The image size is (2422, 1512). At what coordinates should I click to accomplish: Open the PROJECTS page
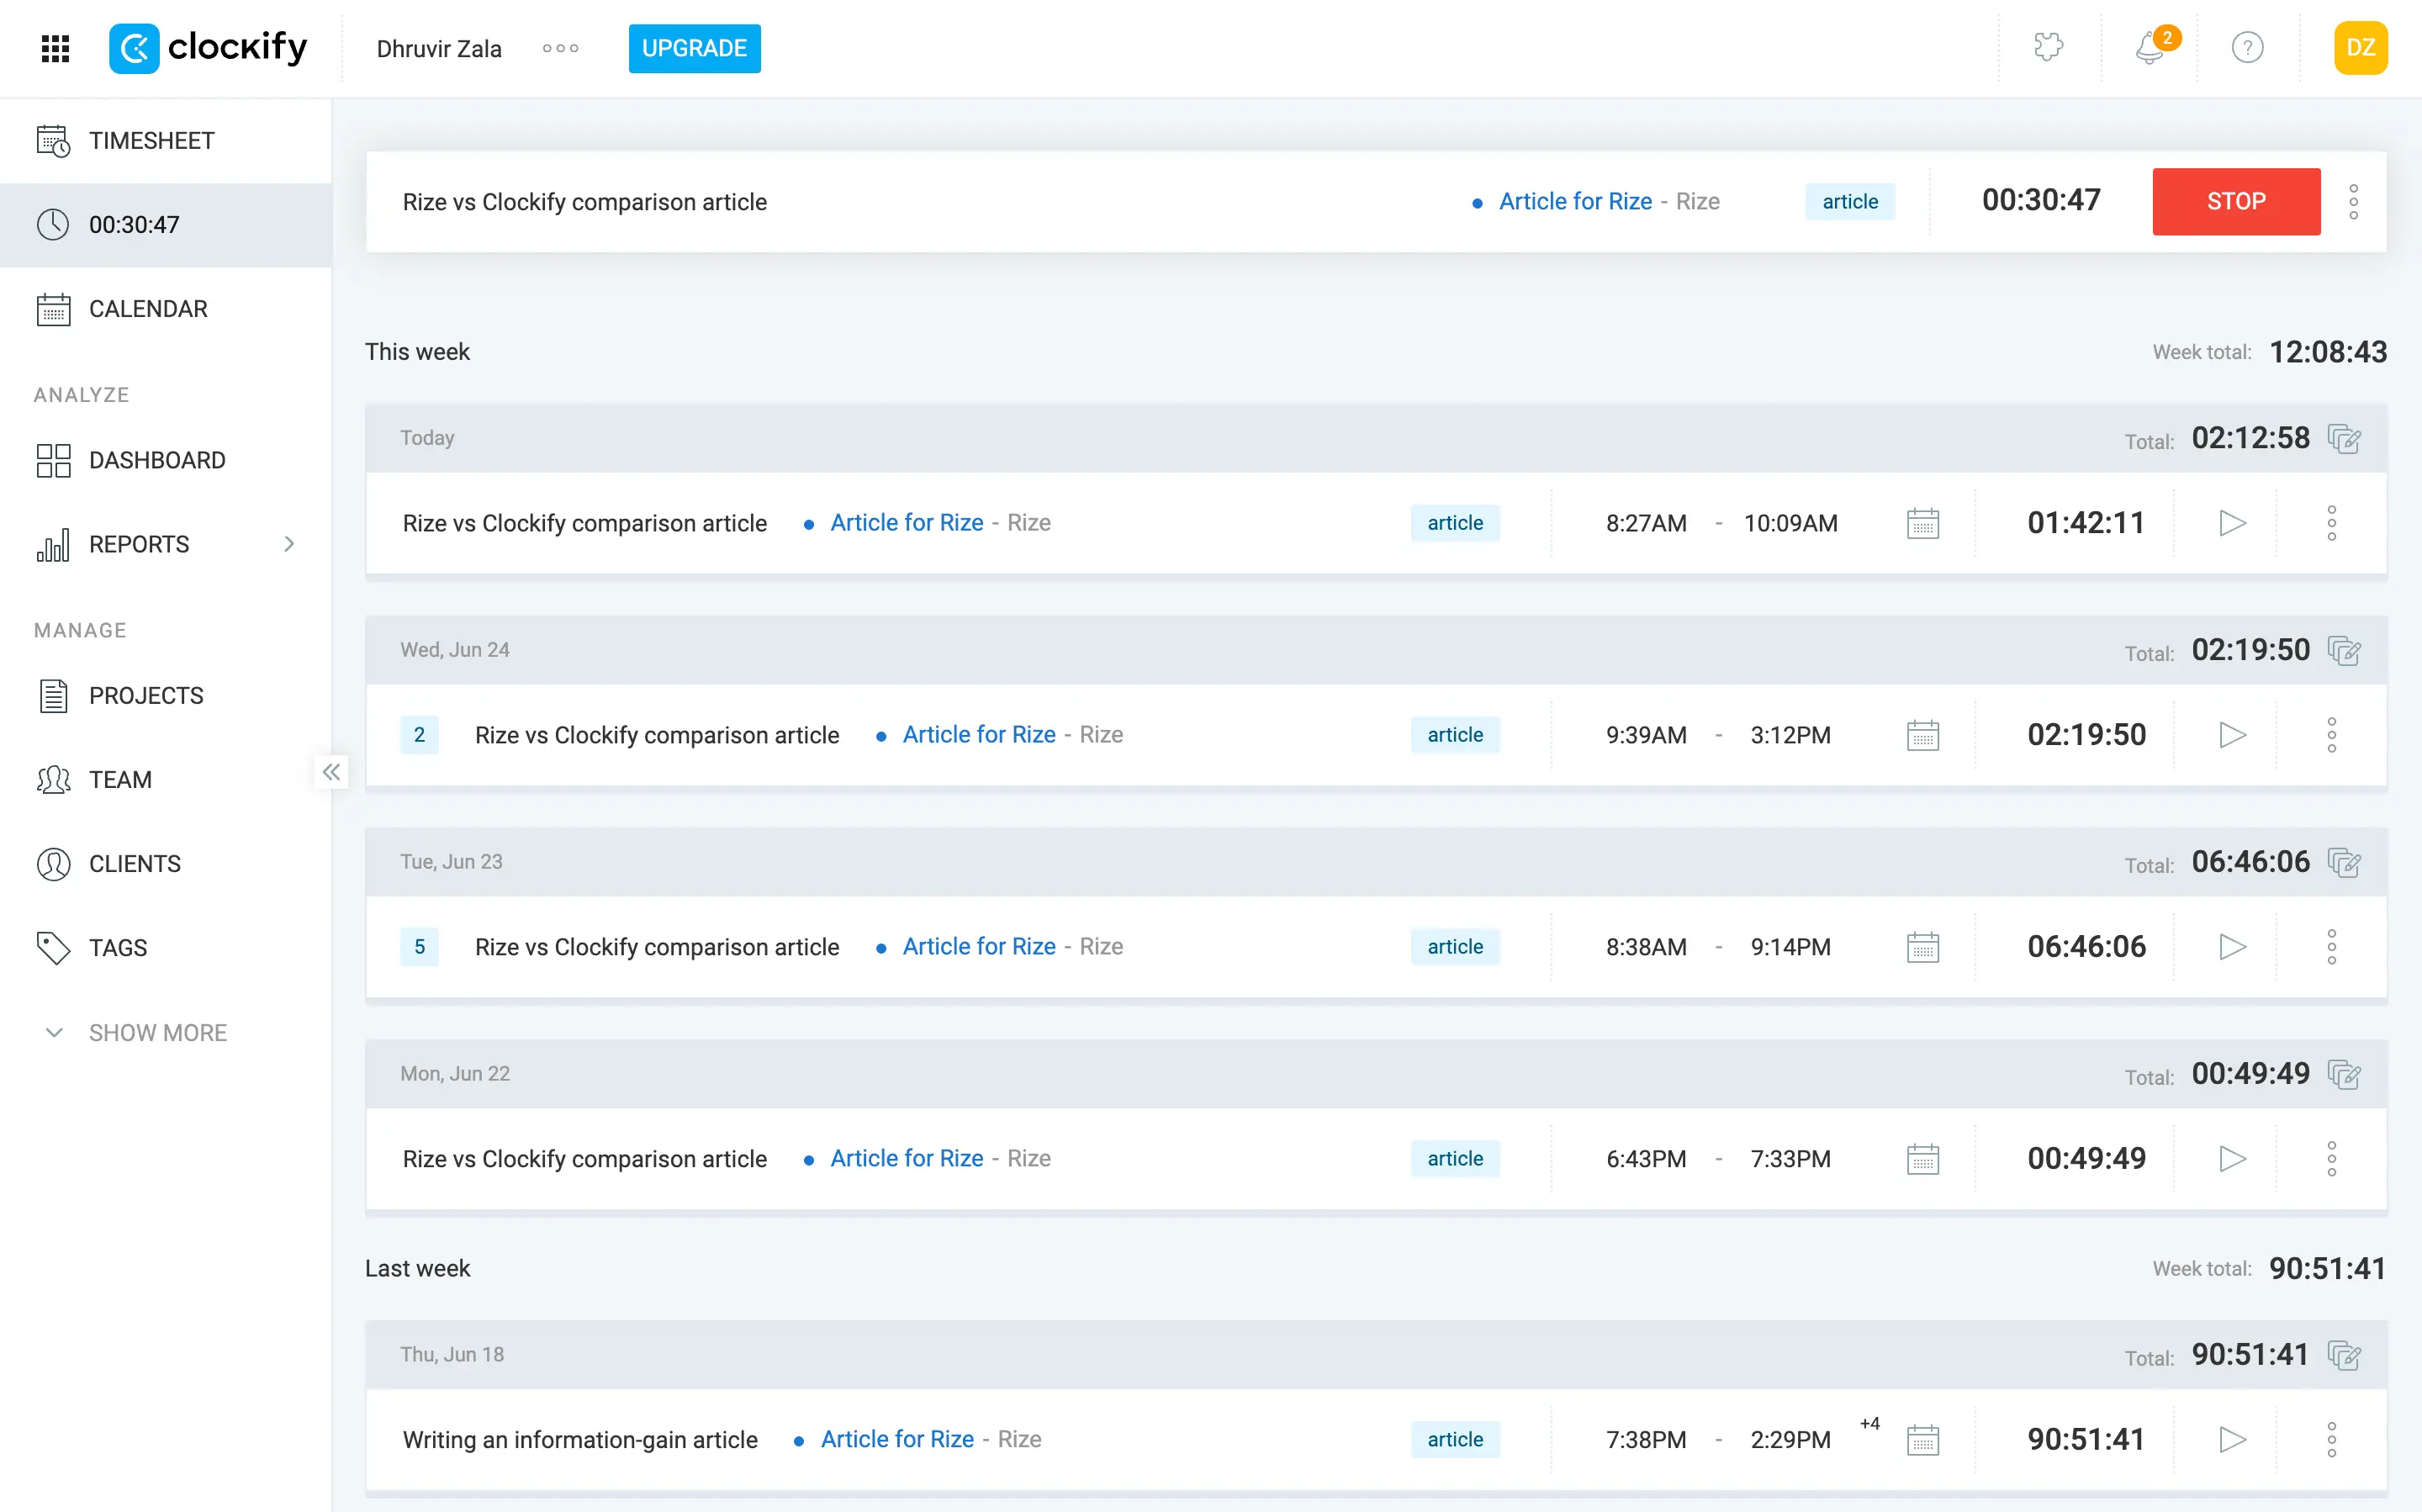pyautogui.click(x=166, y=695)
